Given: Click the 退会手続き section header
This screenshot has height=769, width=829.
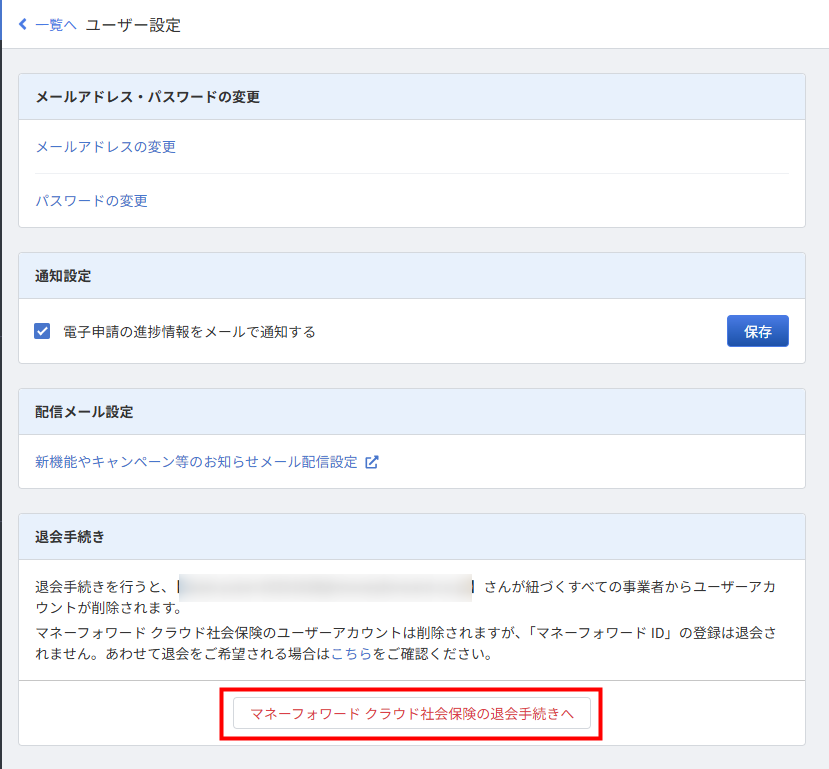Looking at the screenshot, I should point(70,537).
